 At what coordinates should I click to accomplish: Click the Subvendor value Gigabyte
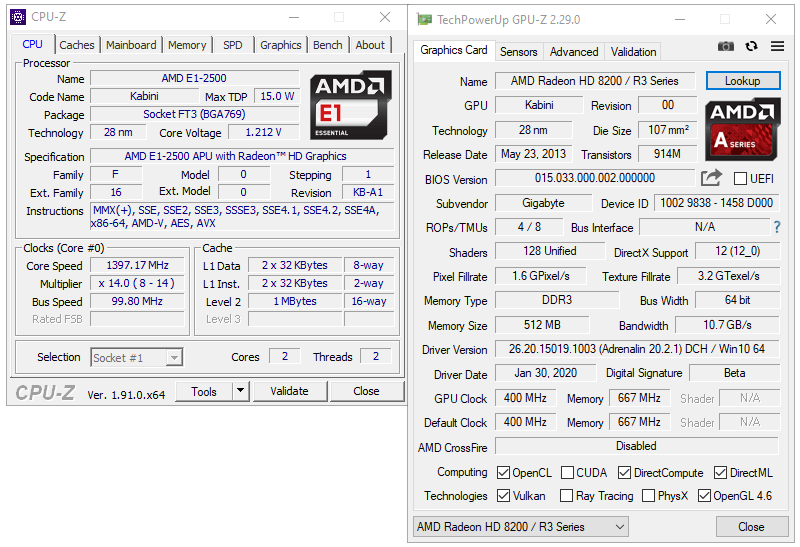coord(543,203)
